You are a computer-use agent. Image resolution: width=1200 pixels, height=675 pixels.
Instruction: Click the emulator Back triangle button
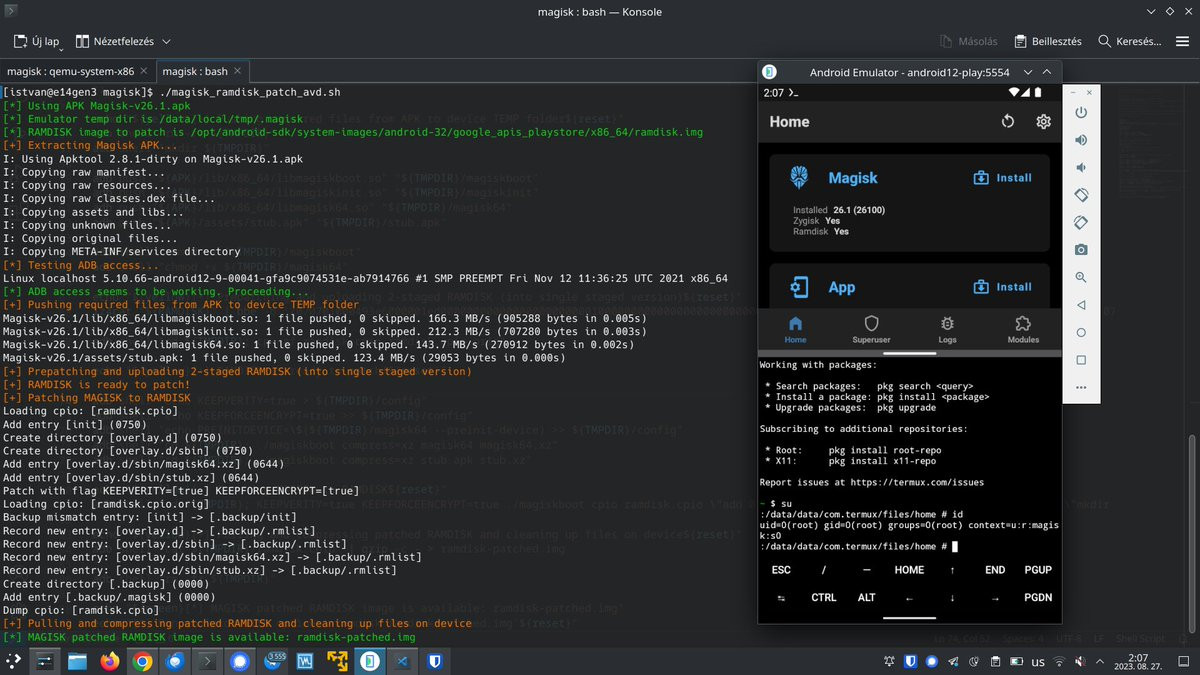(x=1081, y=305)
